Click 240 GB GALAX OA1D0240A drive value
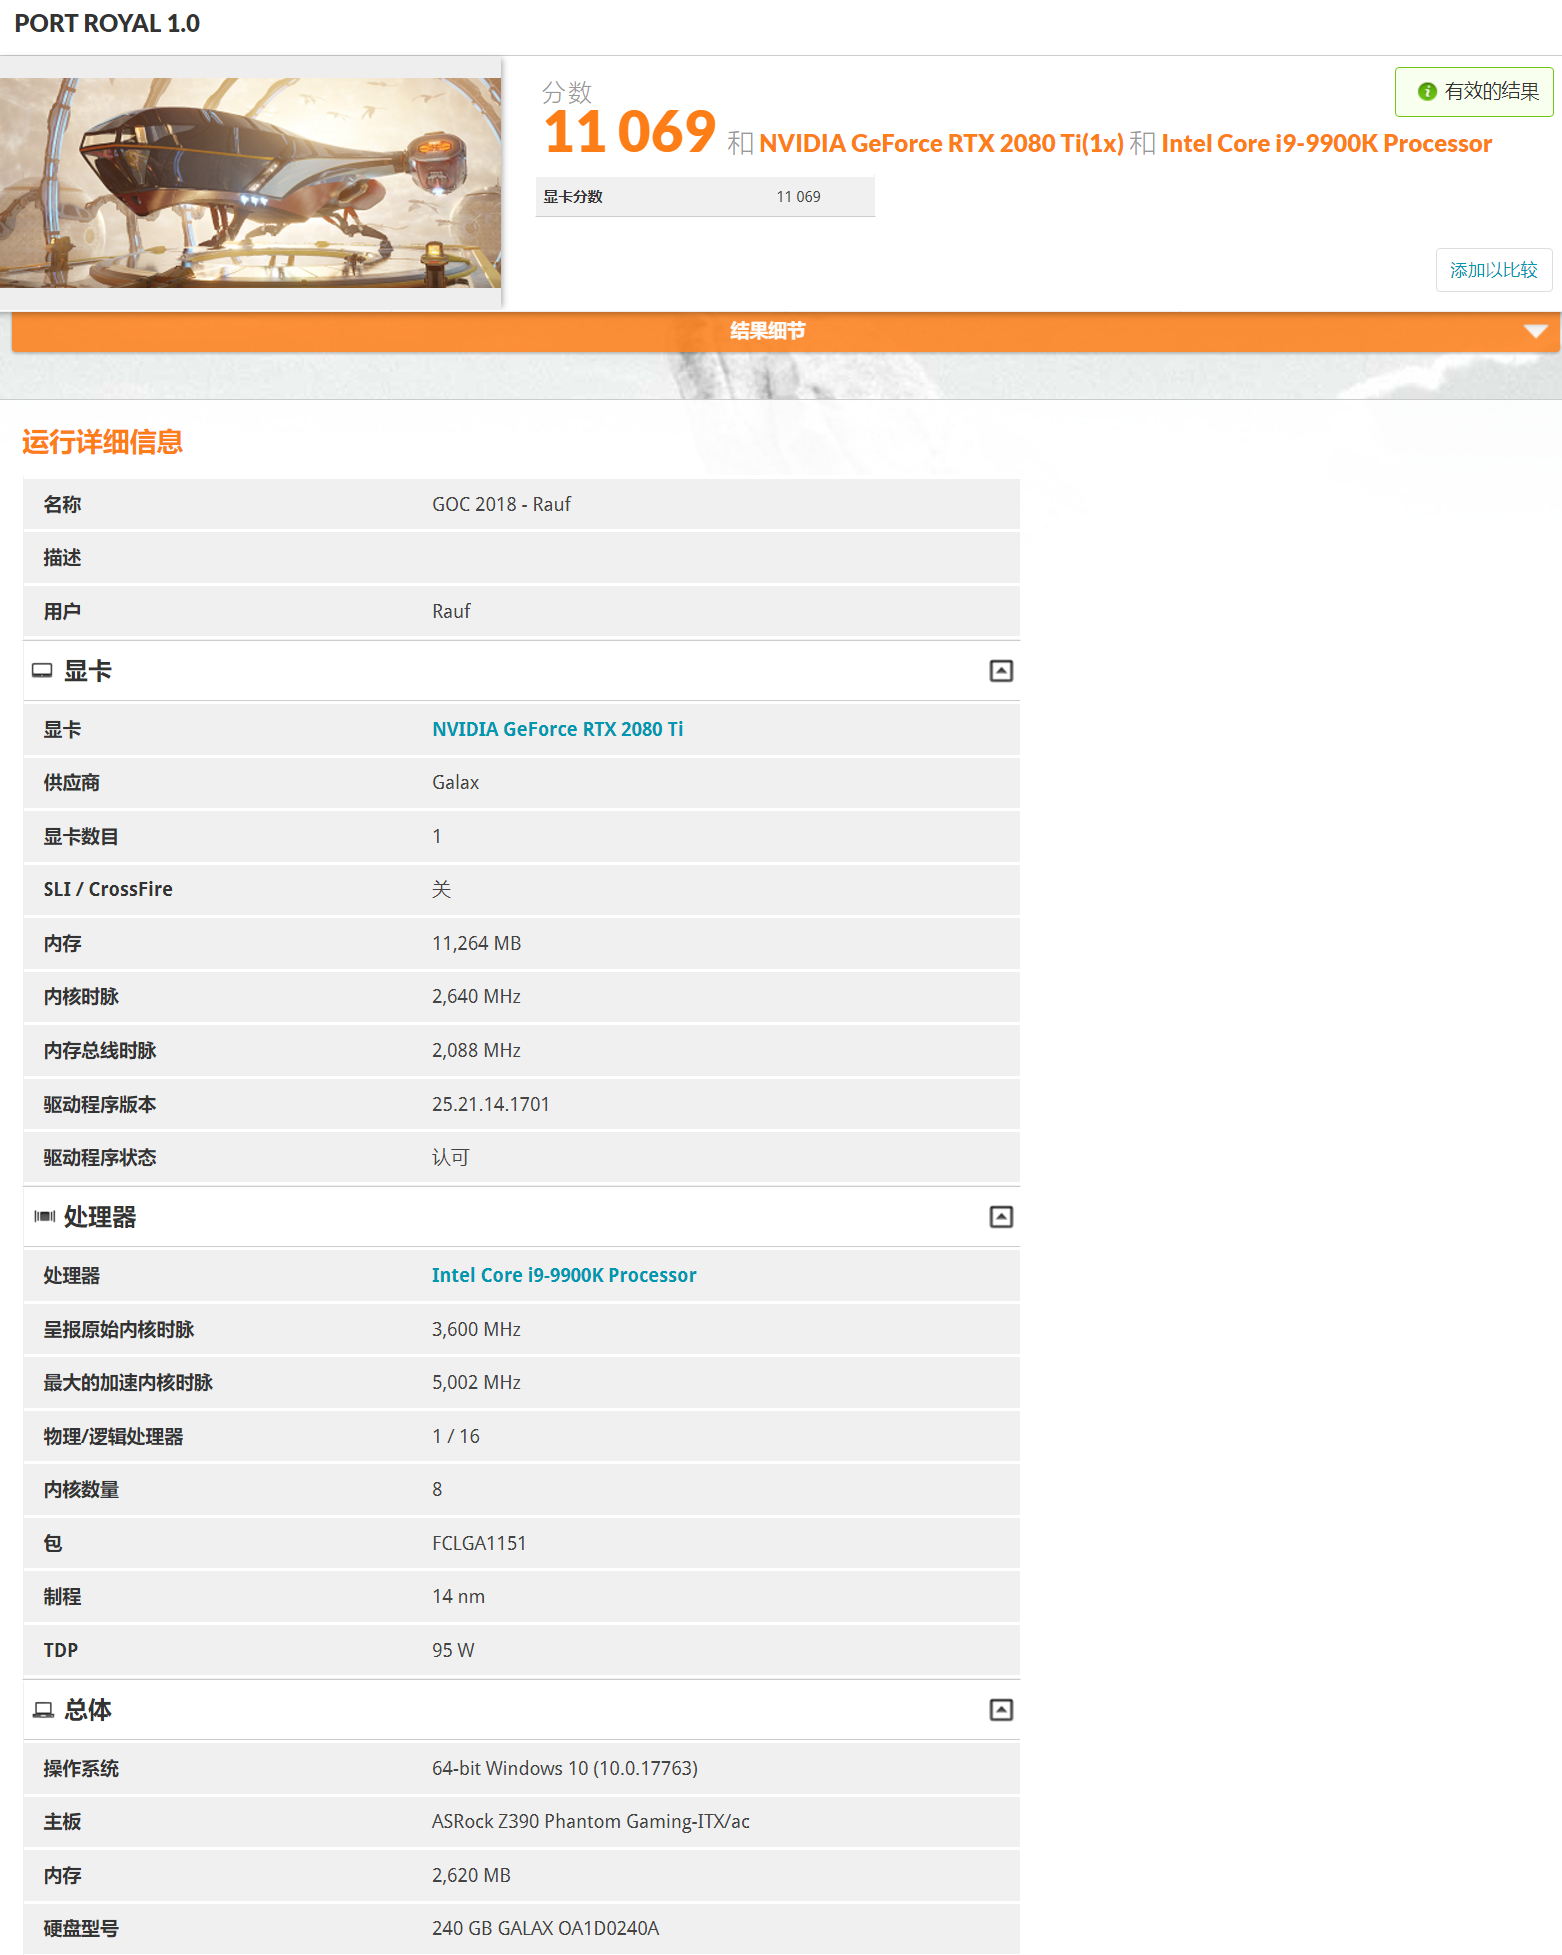The image size is (1562, 1955). click(x=545, y=1929)
